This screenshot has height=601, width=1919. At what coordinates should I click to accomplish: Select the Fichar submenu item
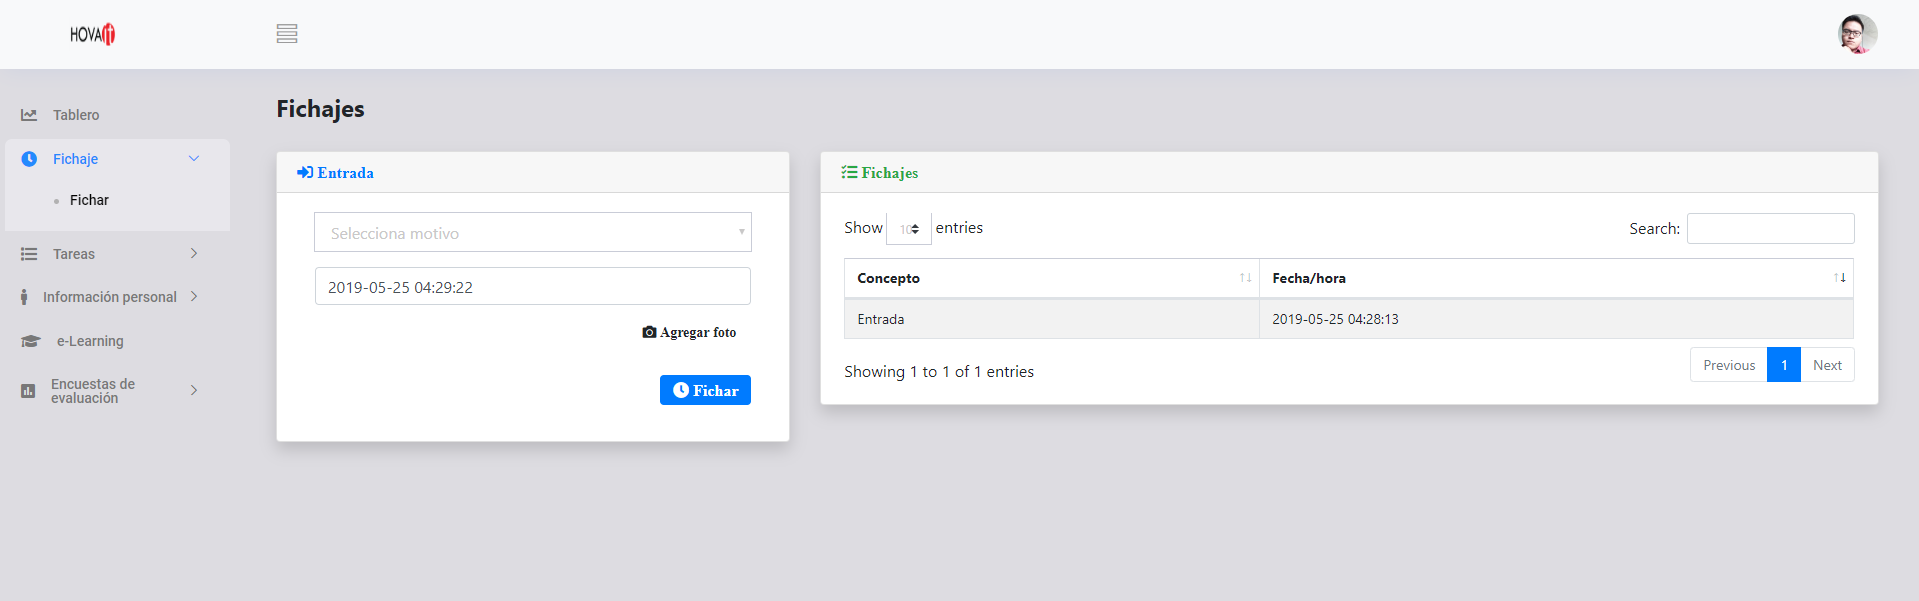click(89, 200)
